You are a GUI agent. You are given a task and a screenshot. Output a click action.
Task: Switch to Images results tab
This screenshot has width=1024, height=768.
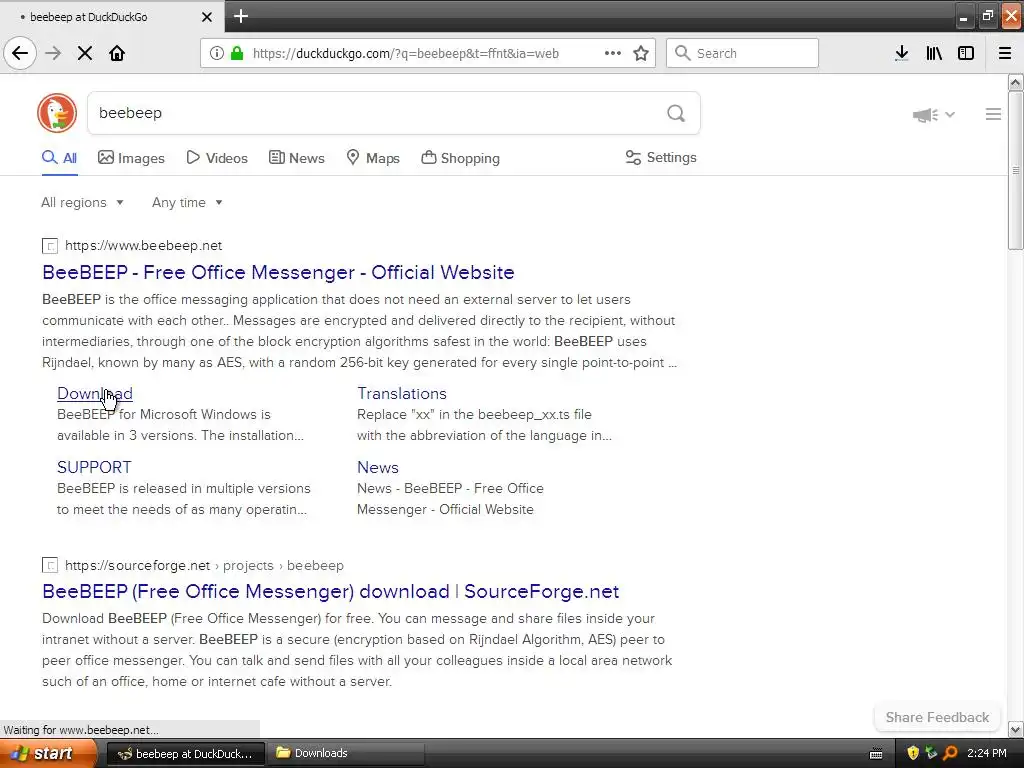point(131,158)
